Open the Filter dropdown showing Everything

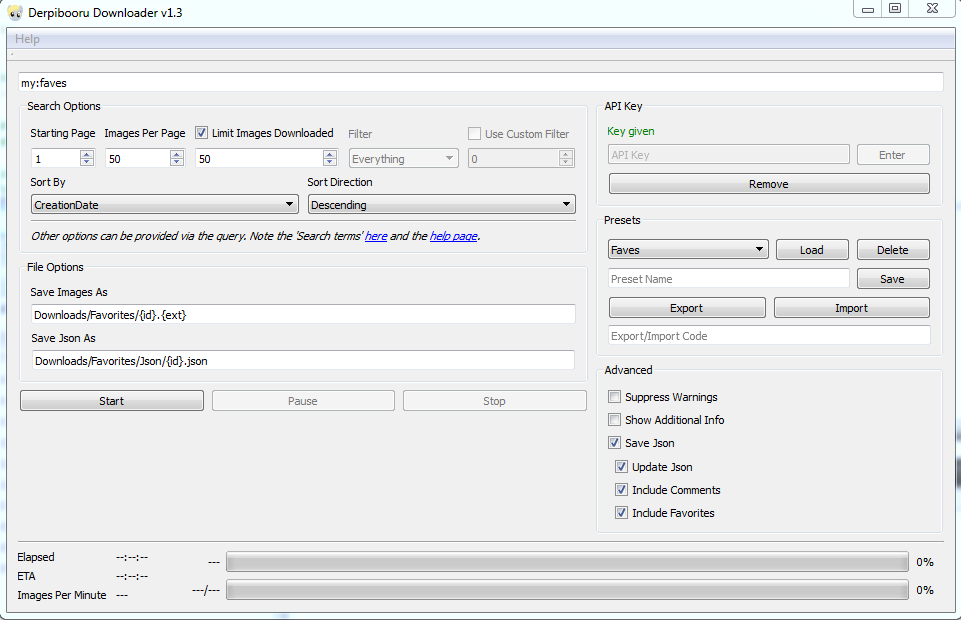tap(403, 159)
